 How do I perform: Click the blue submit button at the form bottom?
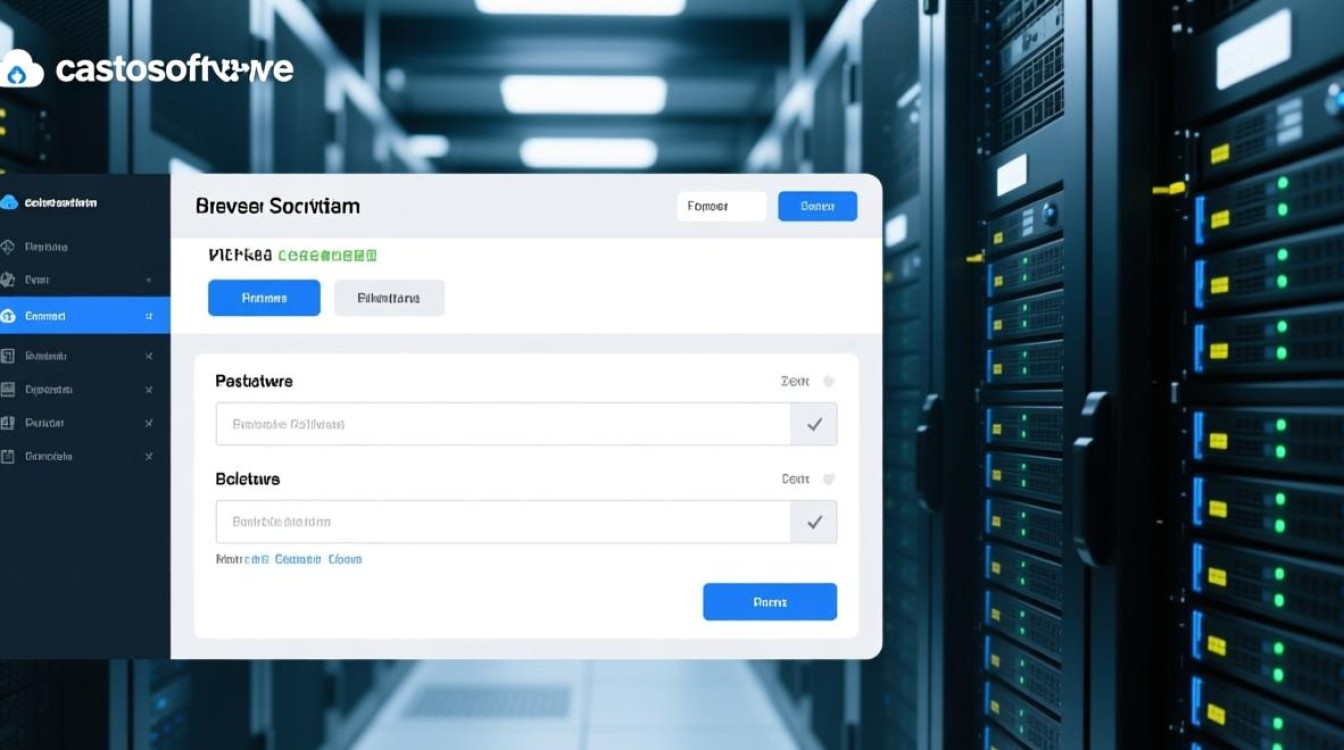point(769,602)
